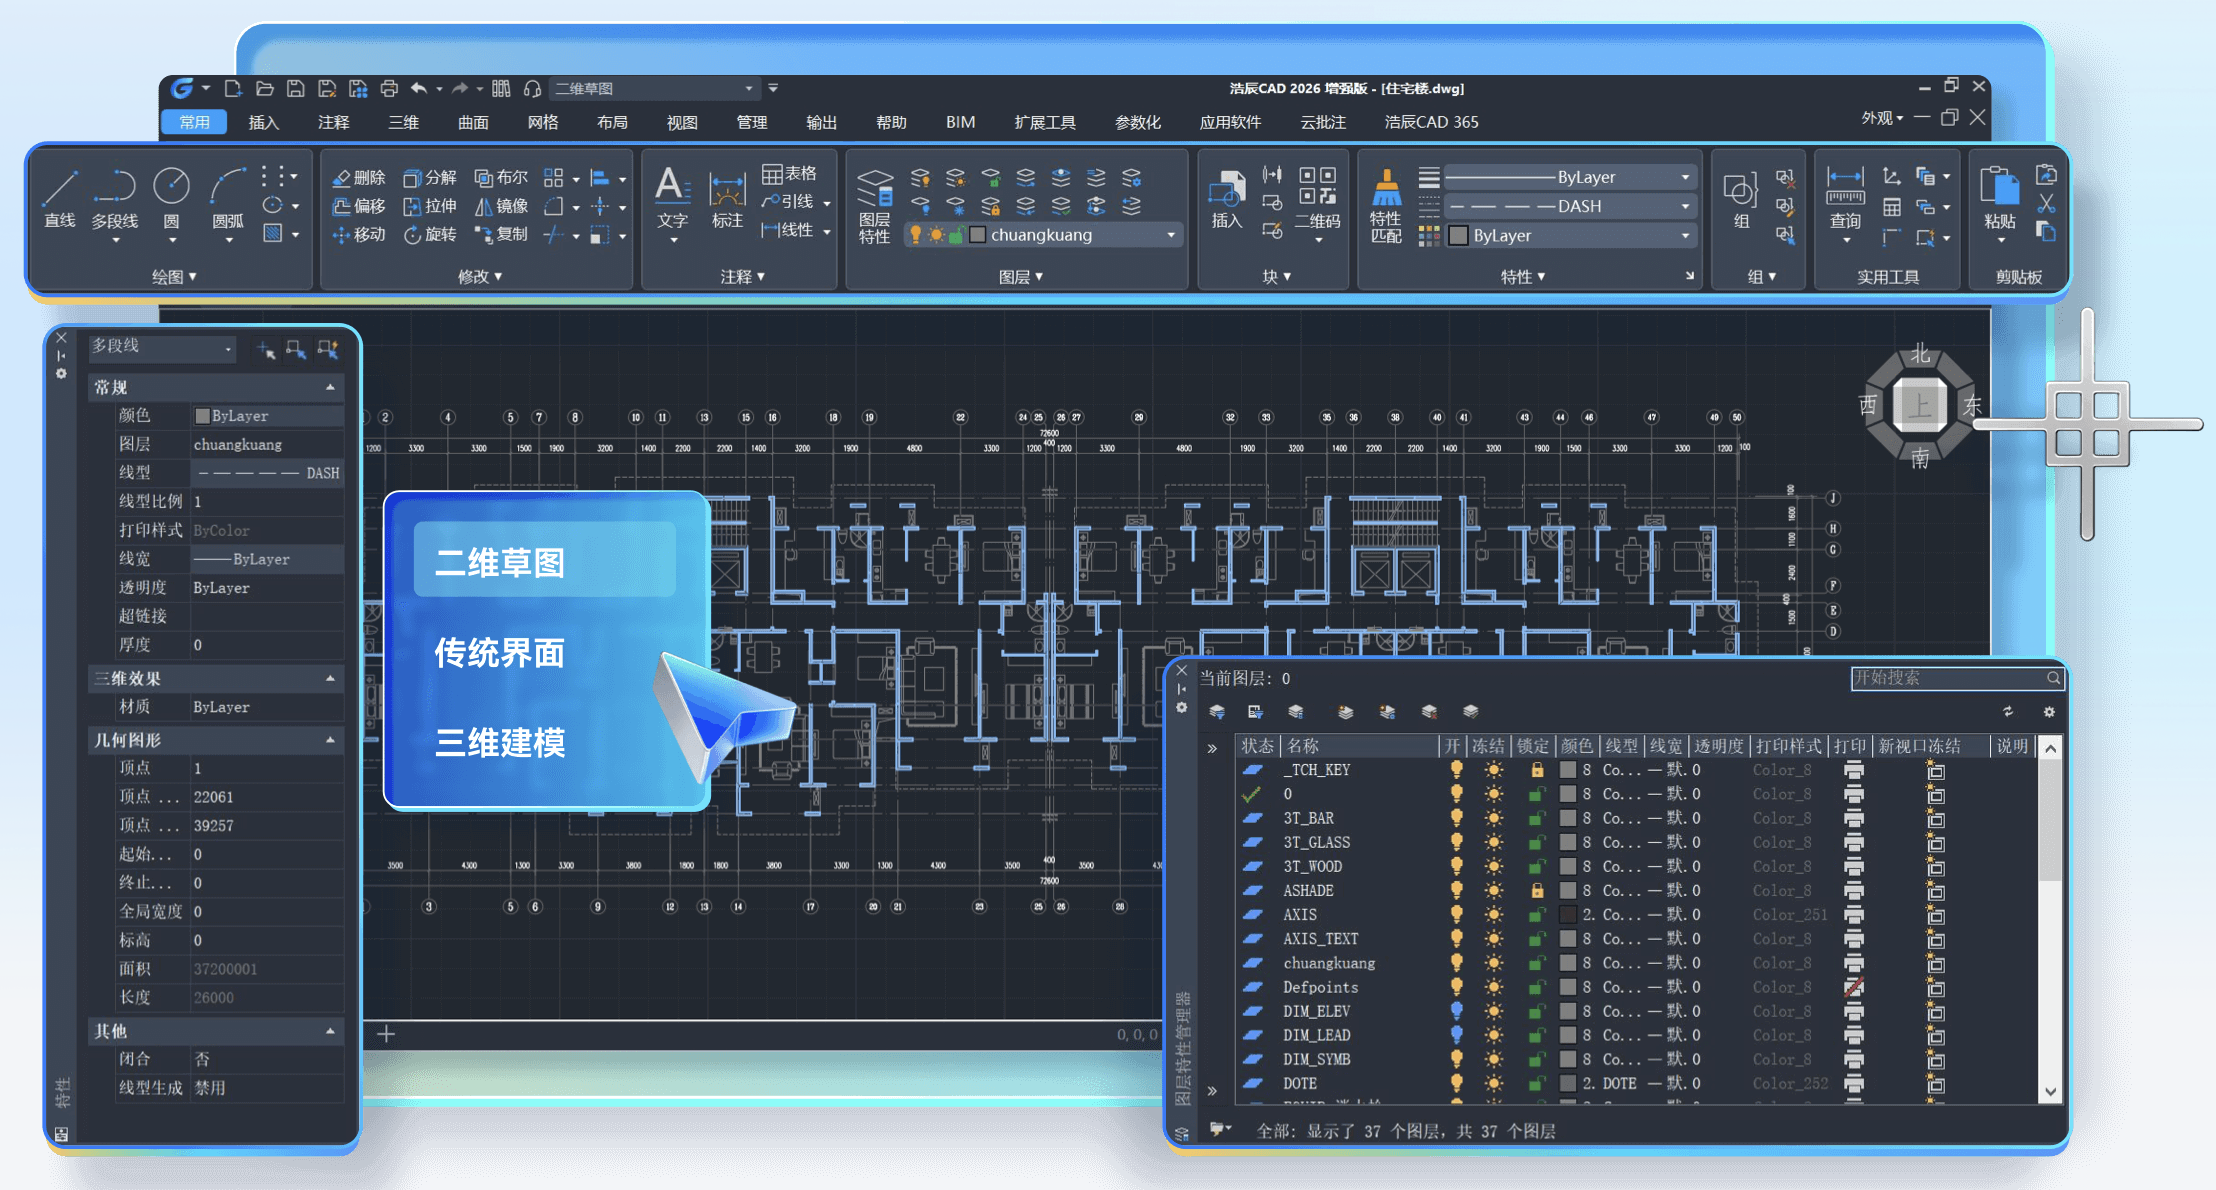Insert a 表格 (Table)

click(790, 174)
